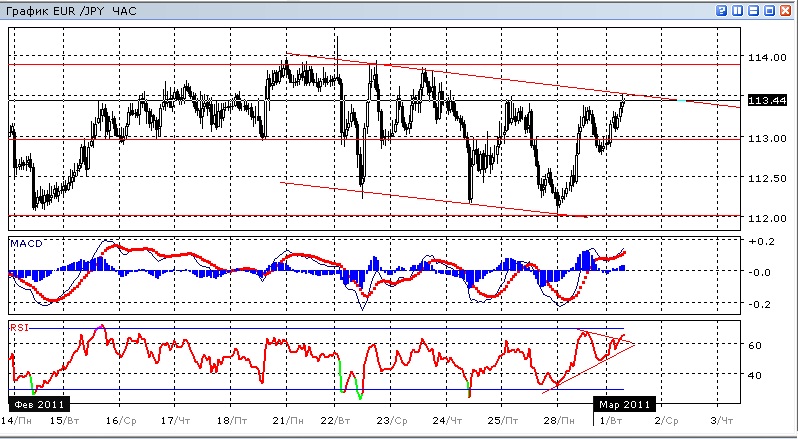
Task: Click the 113.00 price axis label
Action: point(767,138)
